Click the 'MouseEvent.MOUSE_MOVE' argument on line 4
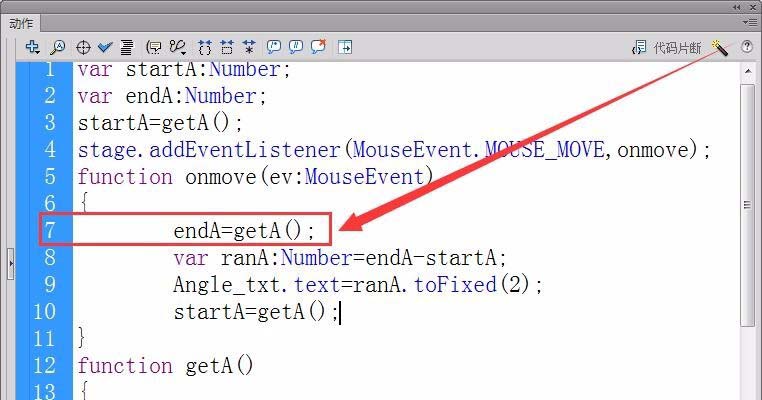 (478, 149)
